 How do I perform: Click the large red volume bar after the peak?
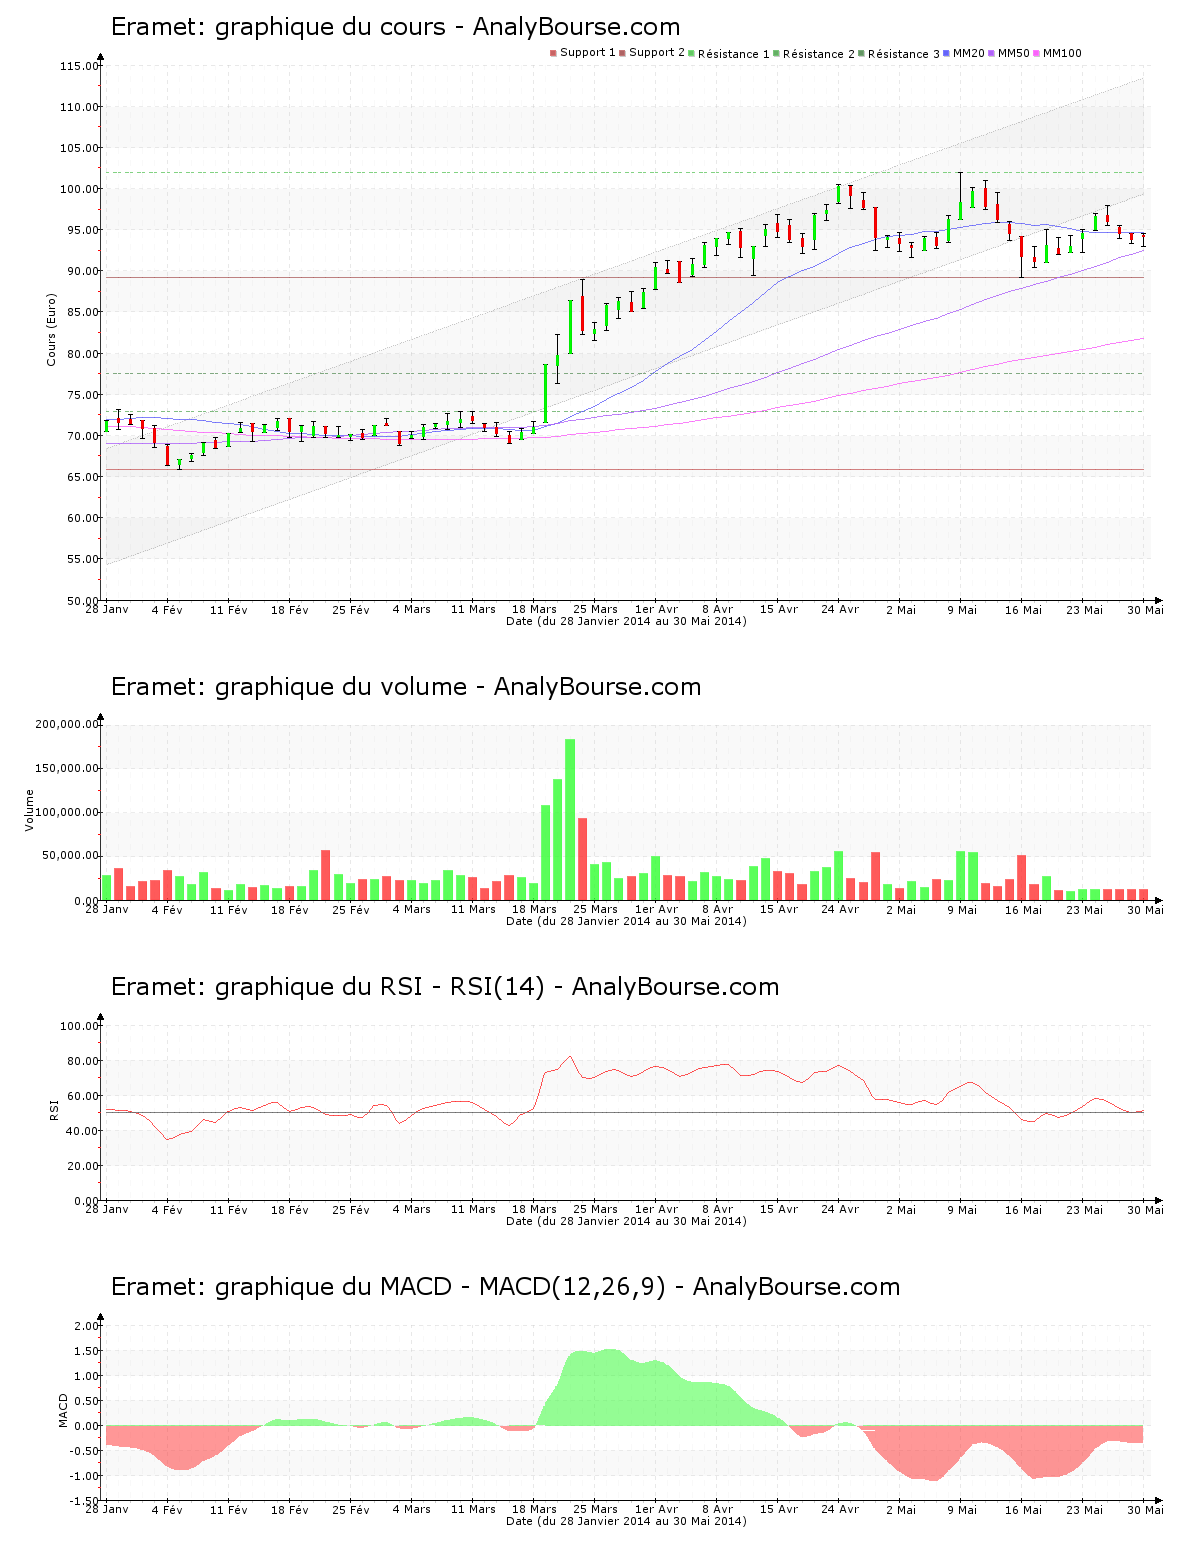tap(582, 859)
